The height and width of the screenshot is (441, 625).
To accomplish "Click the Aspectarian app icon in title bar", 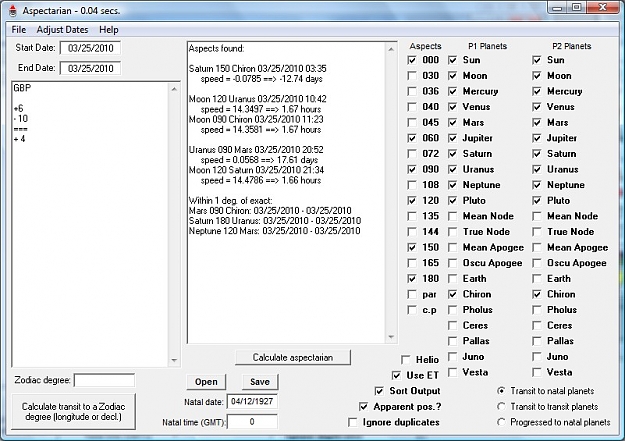I will pos(13,11).
